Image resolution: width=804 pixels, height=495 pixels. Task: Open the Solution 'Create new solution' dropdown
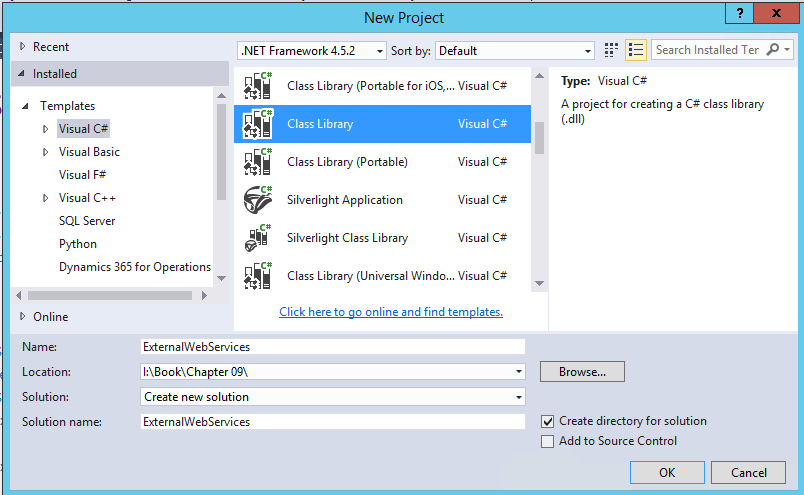click(518, 397)
